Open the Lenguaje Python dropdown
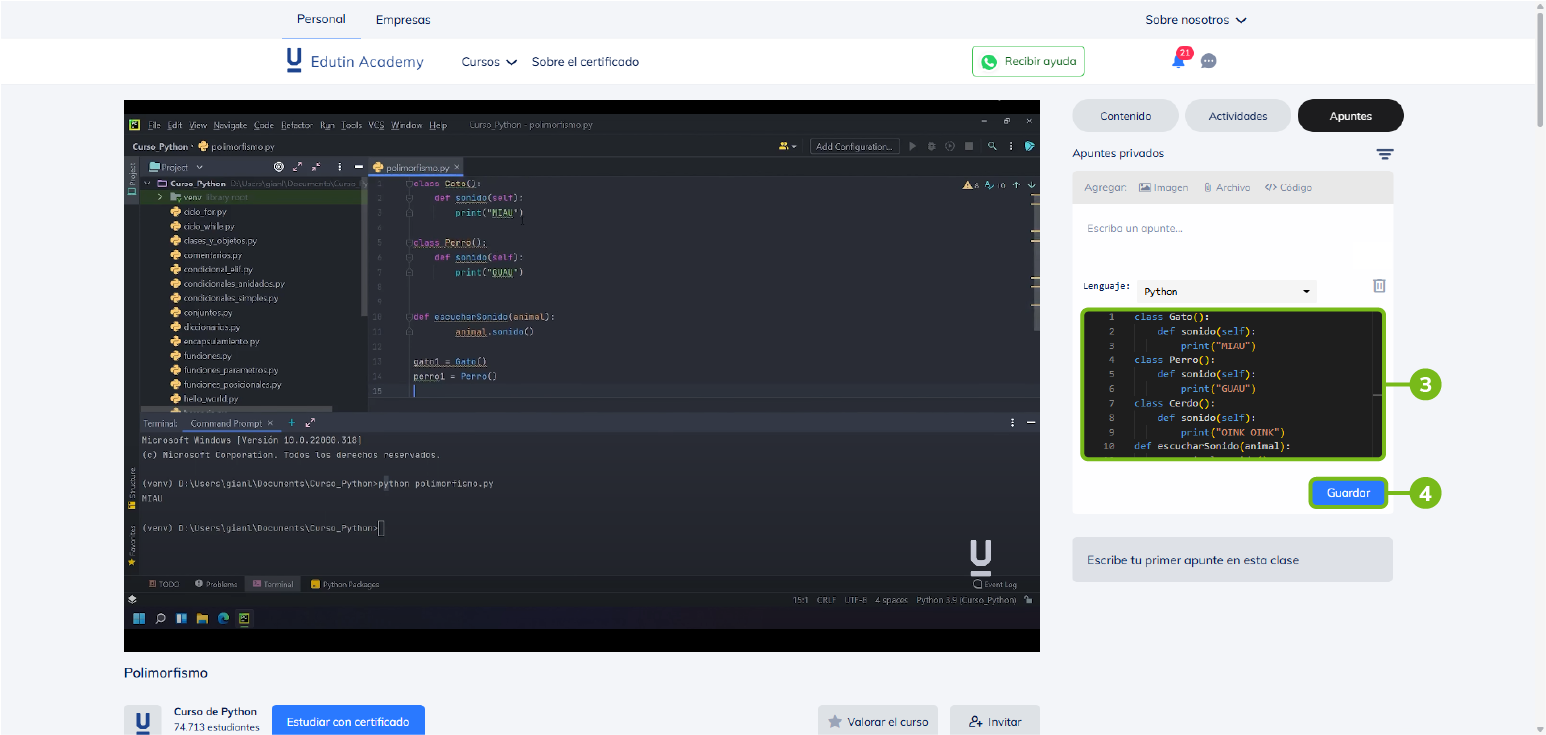Image resolution: width=1546 pixels, height=735 pixels. point(1226,292)
